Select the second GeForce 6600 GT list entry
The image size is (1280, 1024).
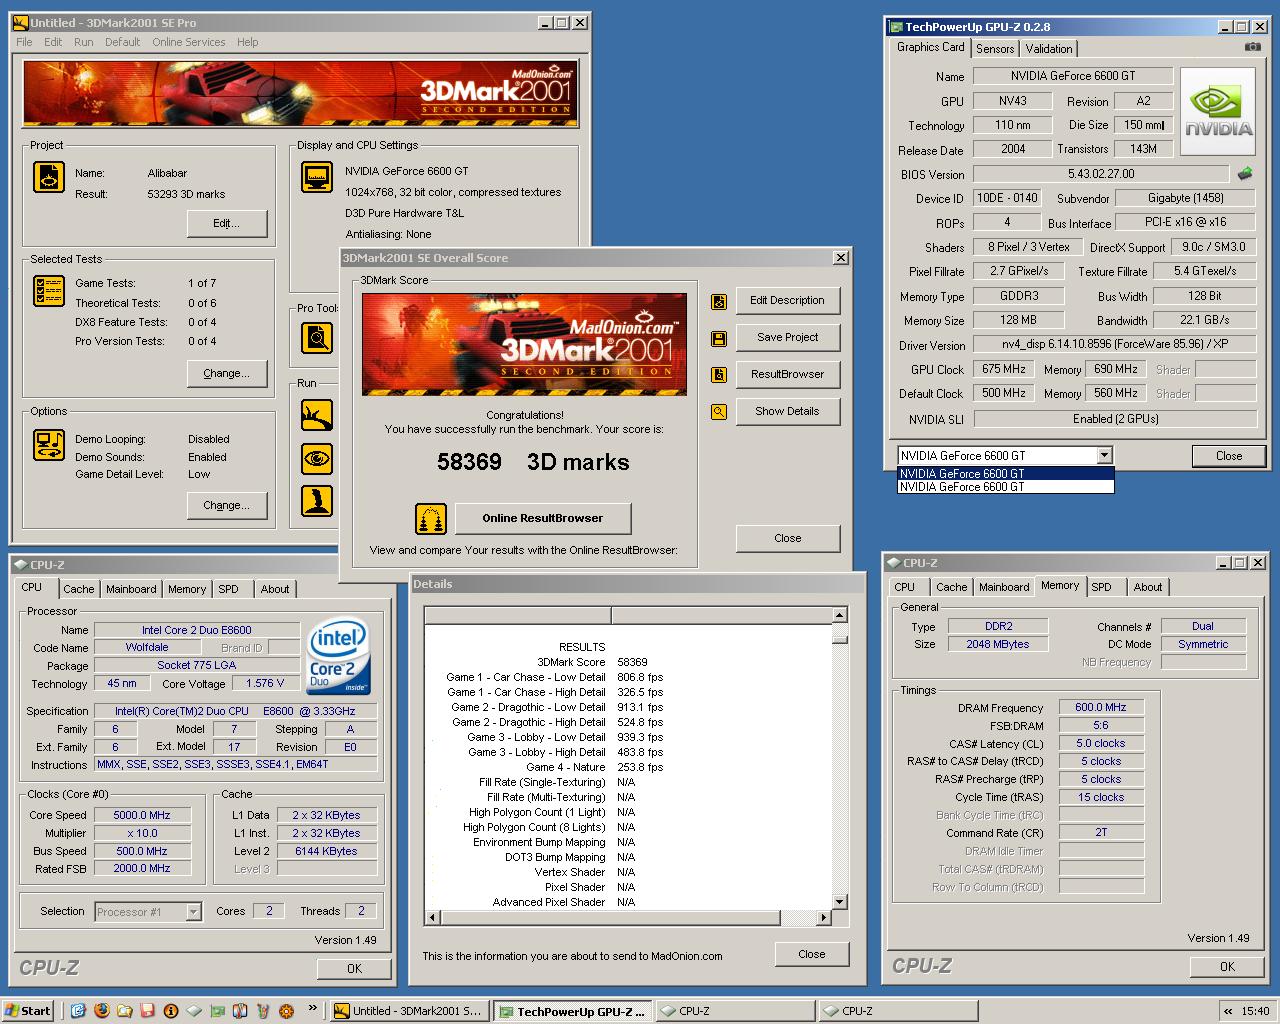point(1005,487)
